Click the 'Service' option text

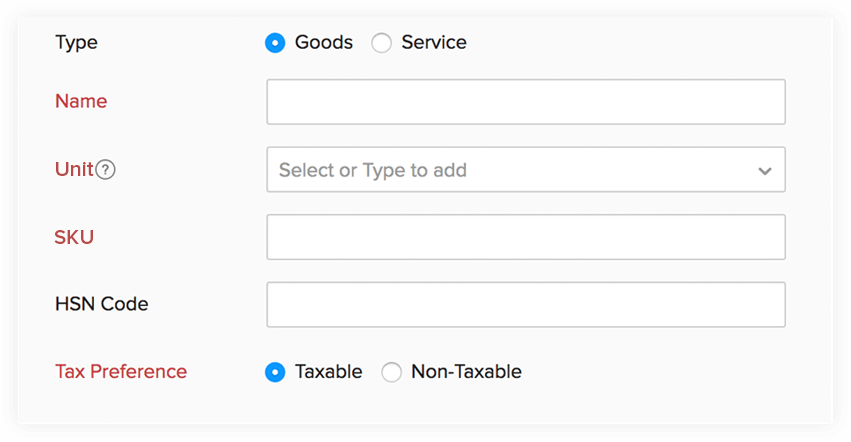(434, 43)
